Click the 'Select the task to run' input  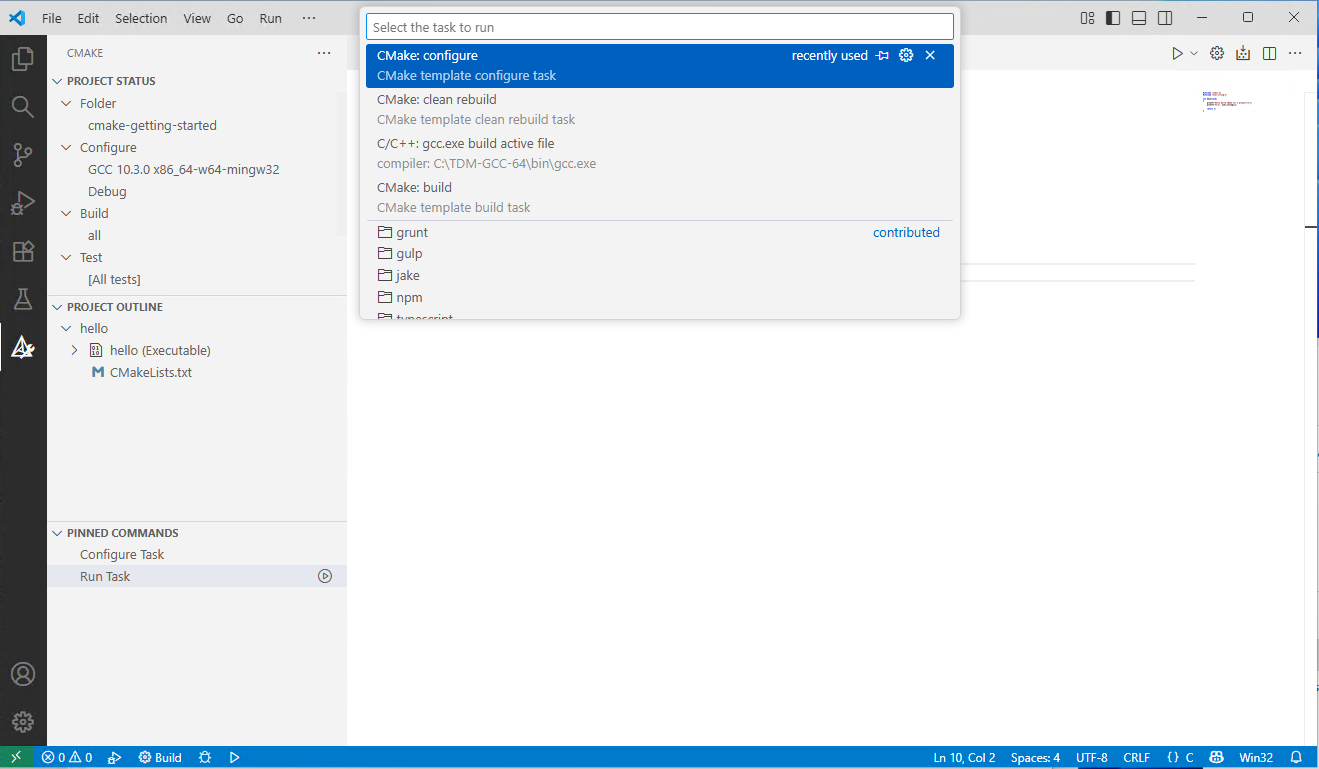659,27
